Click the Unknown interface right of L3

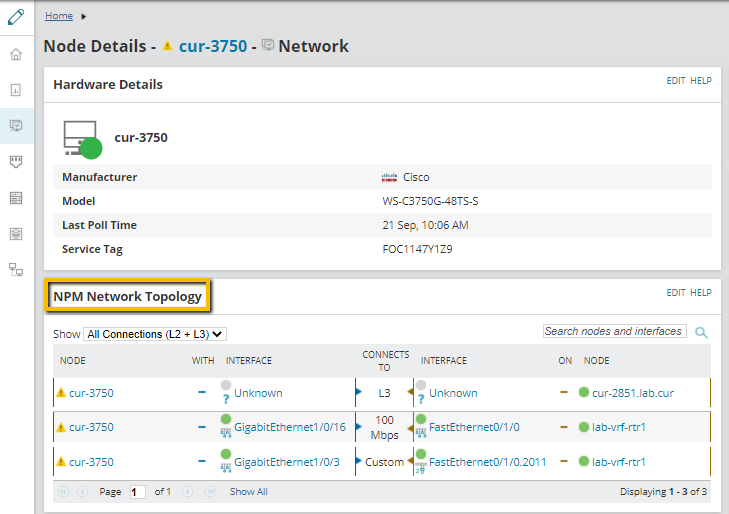click(453, 393)
